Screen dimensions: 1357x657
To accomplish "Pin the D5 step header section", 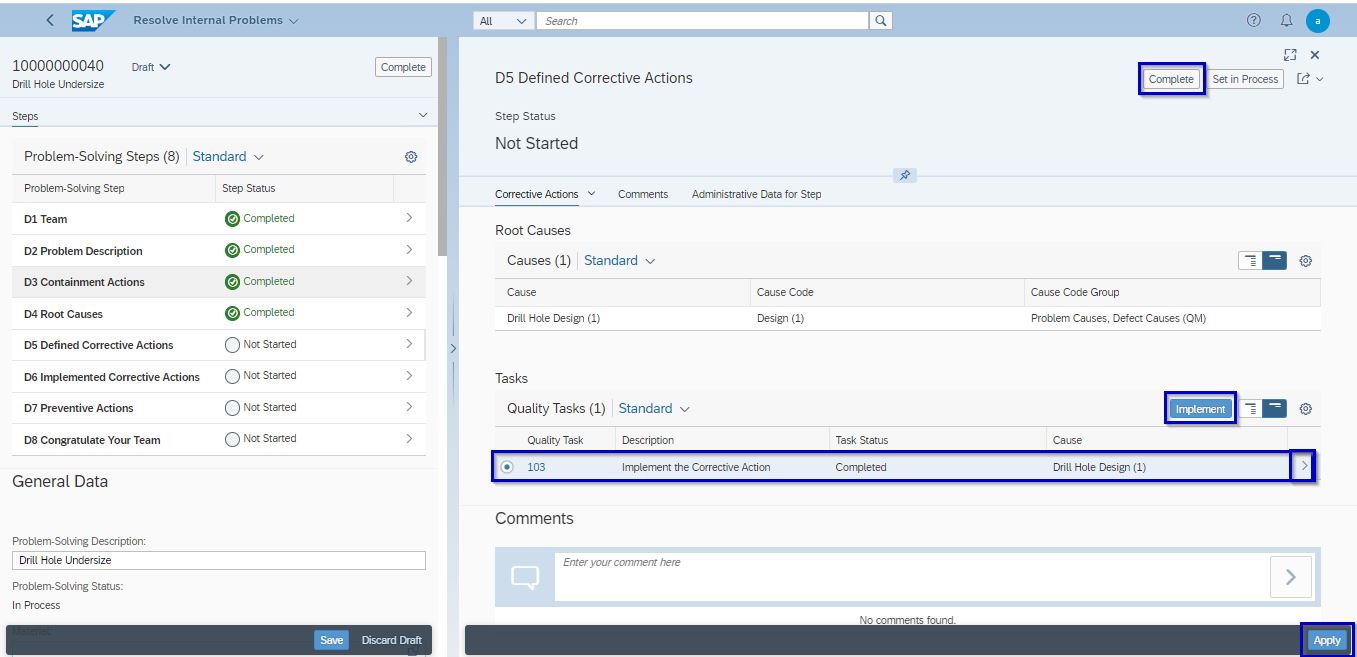I will coord(904,174).
